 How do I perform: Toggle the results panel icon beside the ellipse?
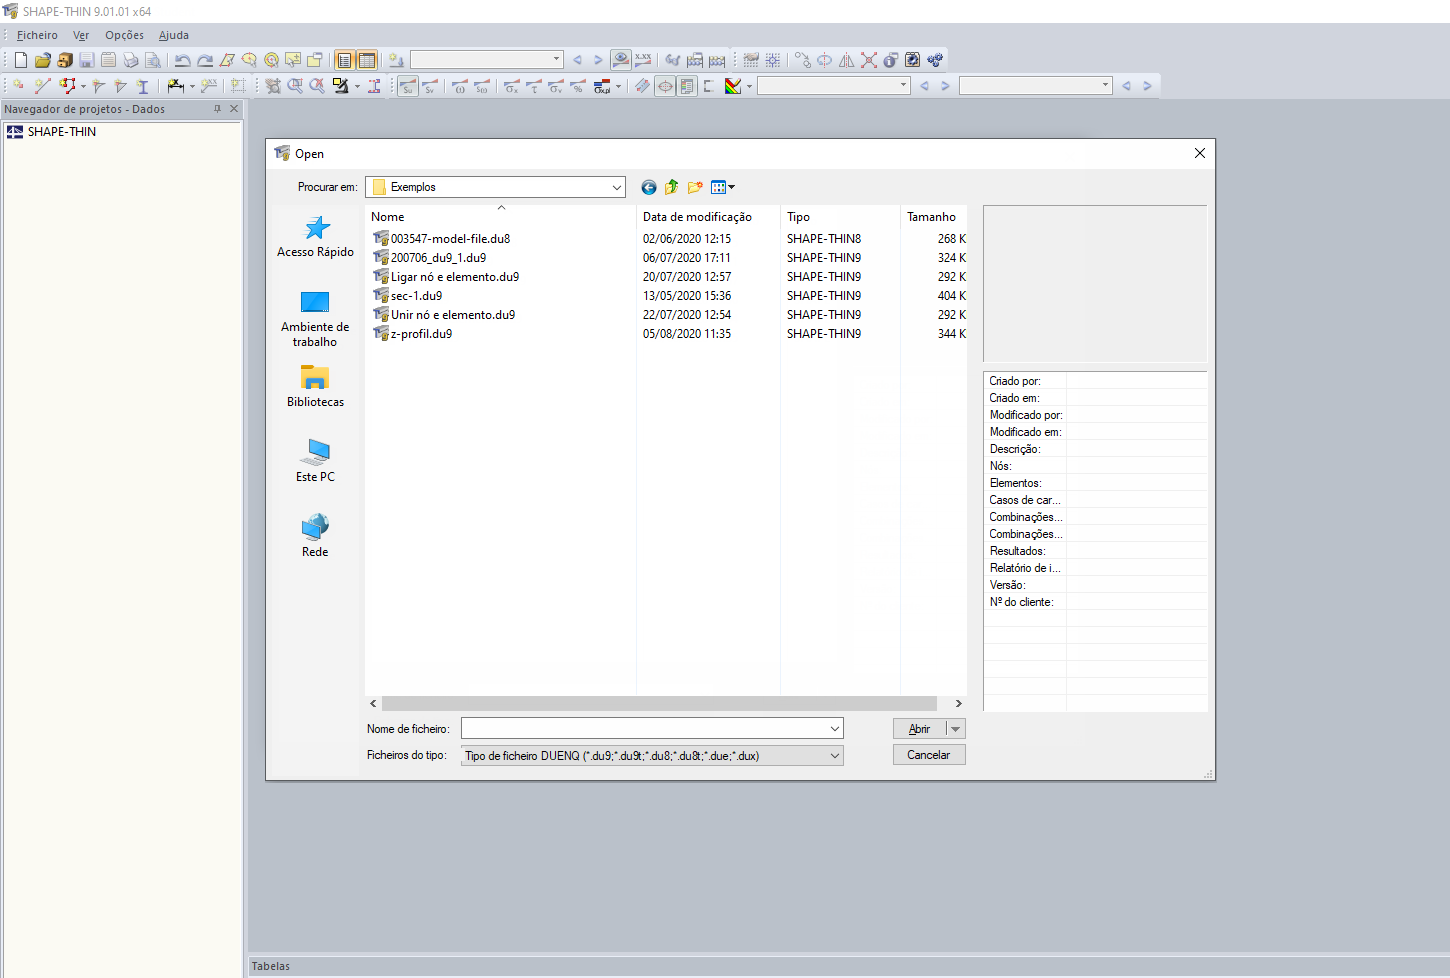click(x=687, y=86)
